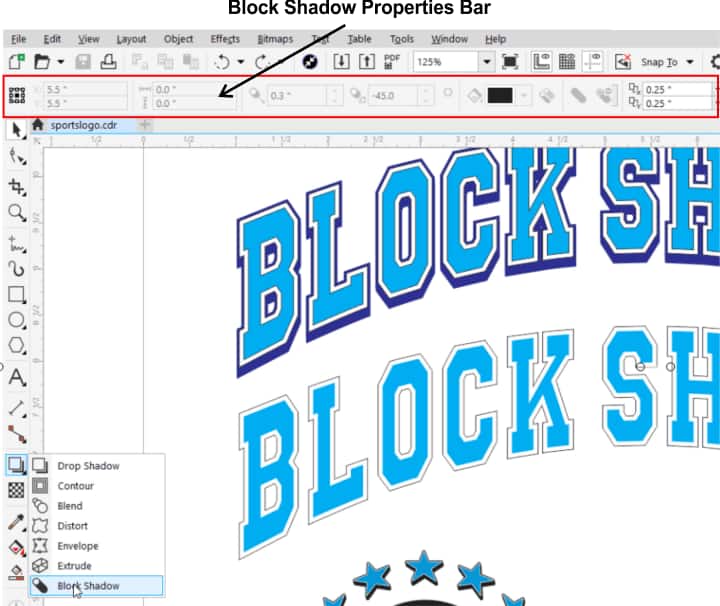
Task: Open the Window menu
Action: [x=449, y=39]
